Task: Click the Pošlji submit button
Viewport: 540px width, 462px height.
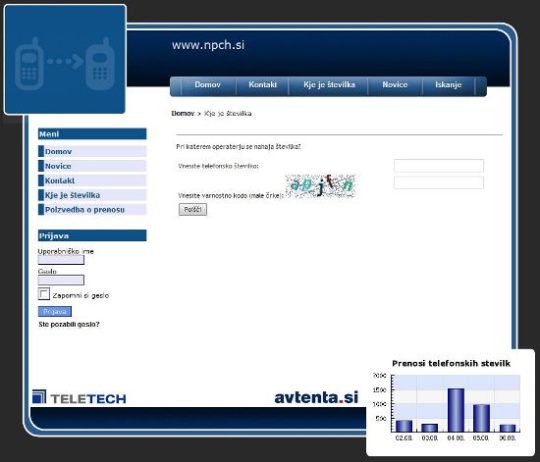Action: click(x=193, y=209)
